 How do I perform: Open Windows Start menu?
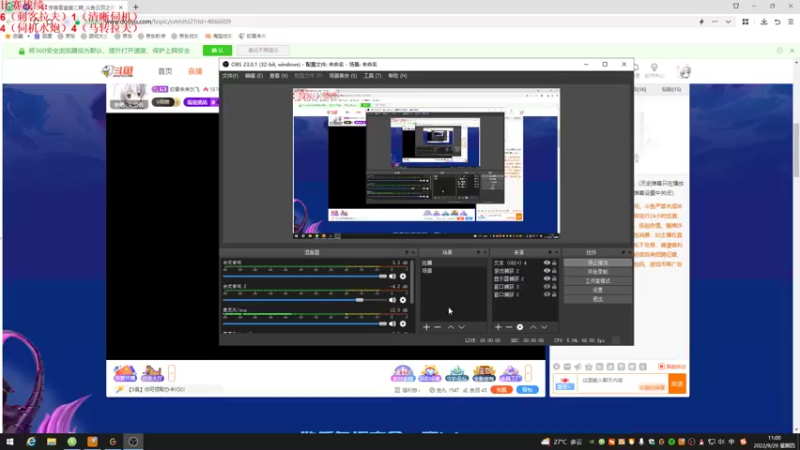10,442
